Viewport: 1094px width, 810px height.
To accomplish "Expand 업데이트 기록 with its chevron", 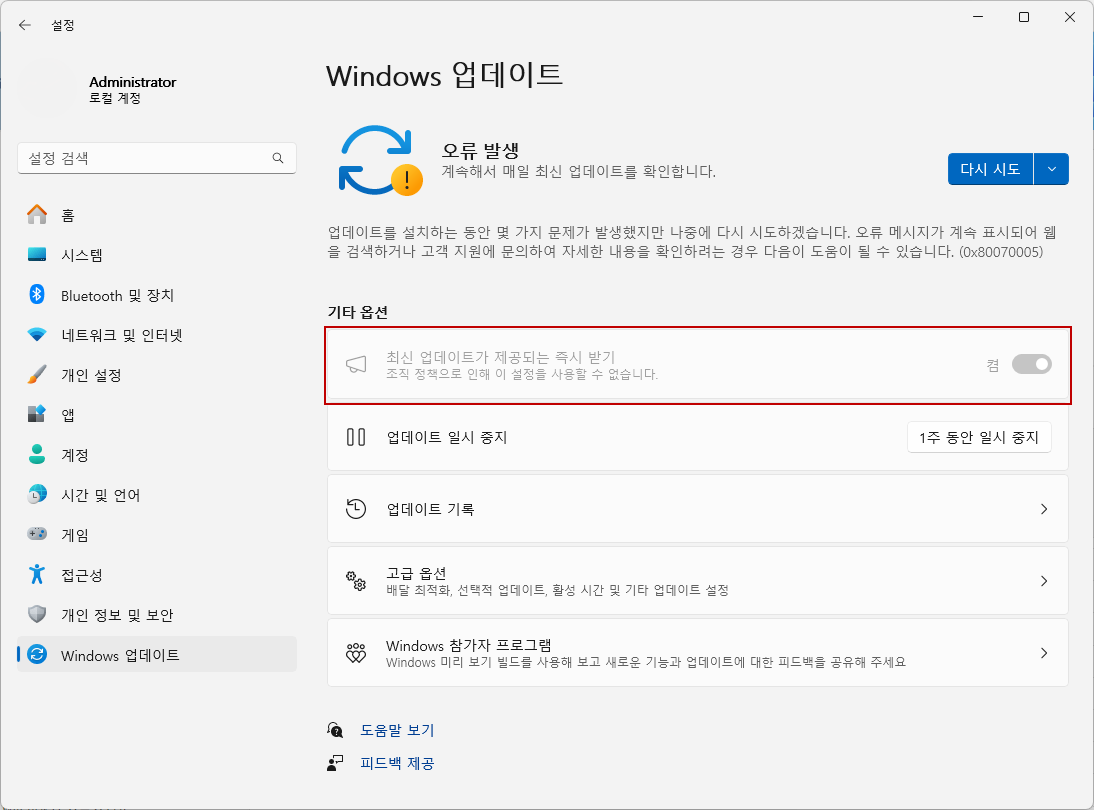I will coord(1044,509).
